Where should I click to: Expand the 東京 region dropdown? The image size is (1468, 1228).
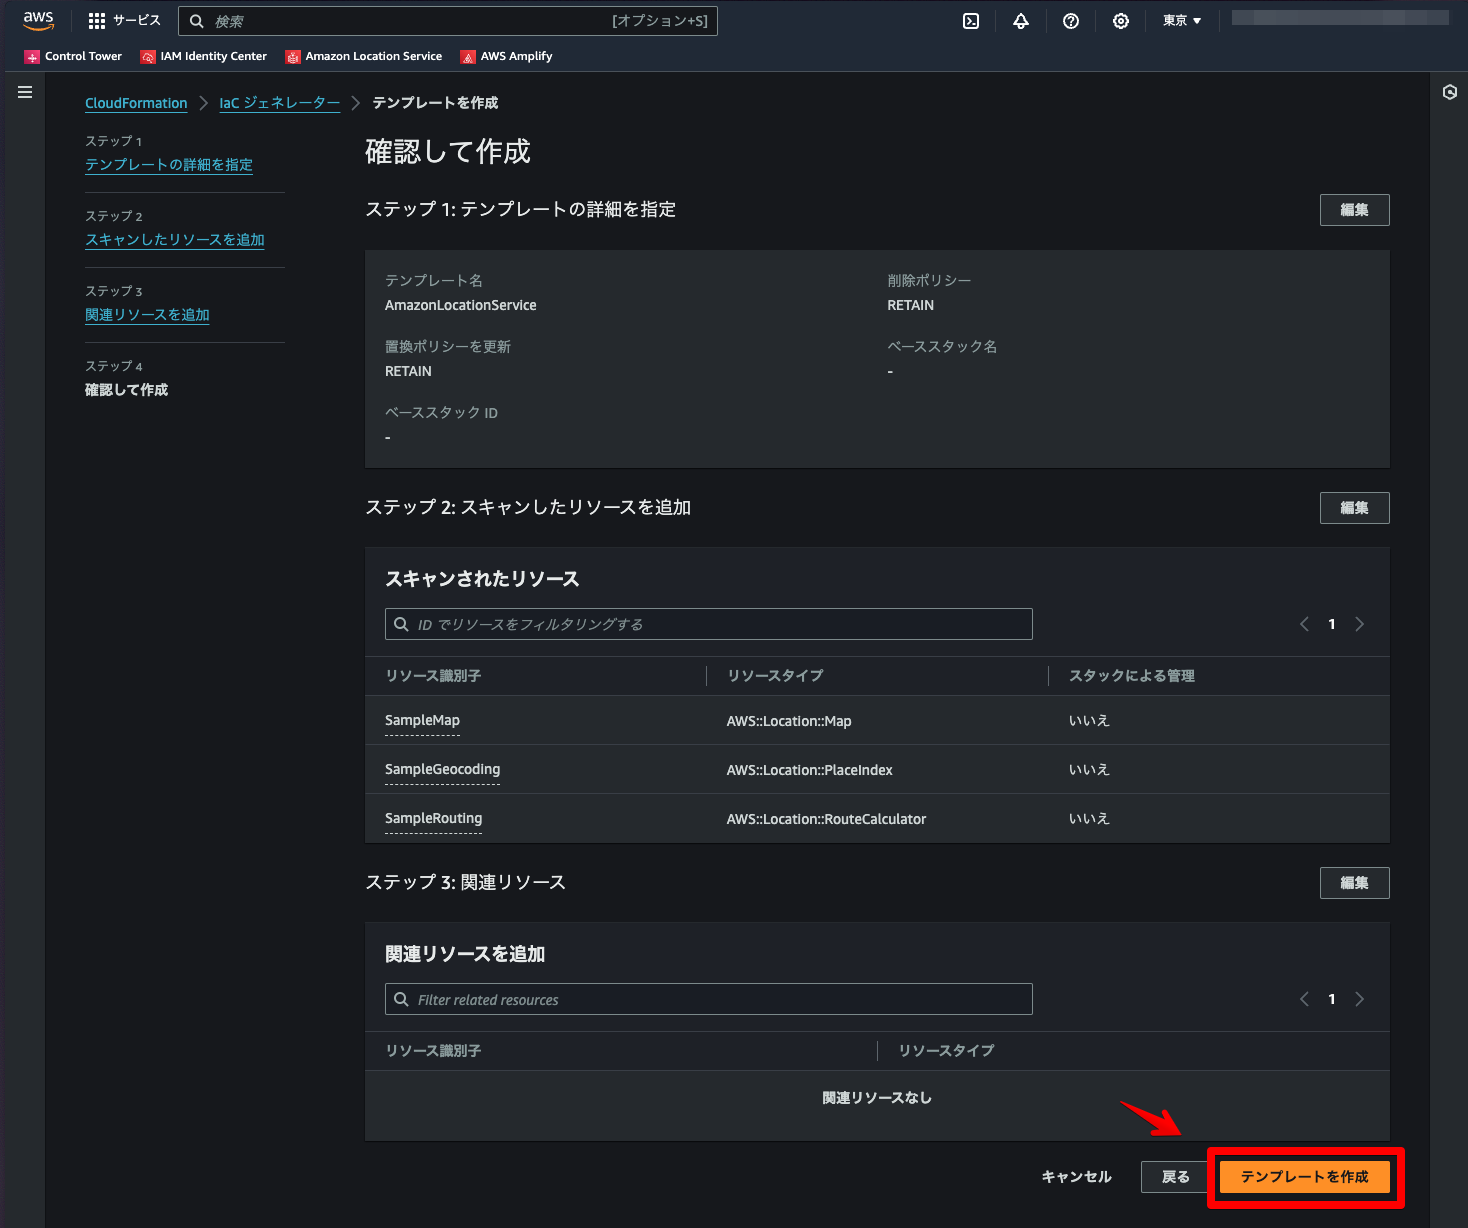click(x=1182, y=21)
